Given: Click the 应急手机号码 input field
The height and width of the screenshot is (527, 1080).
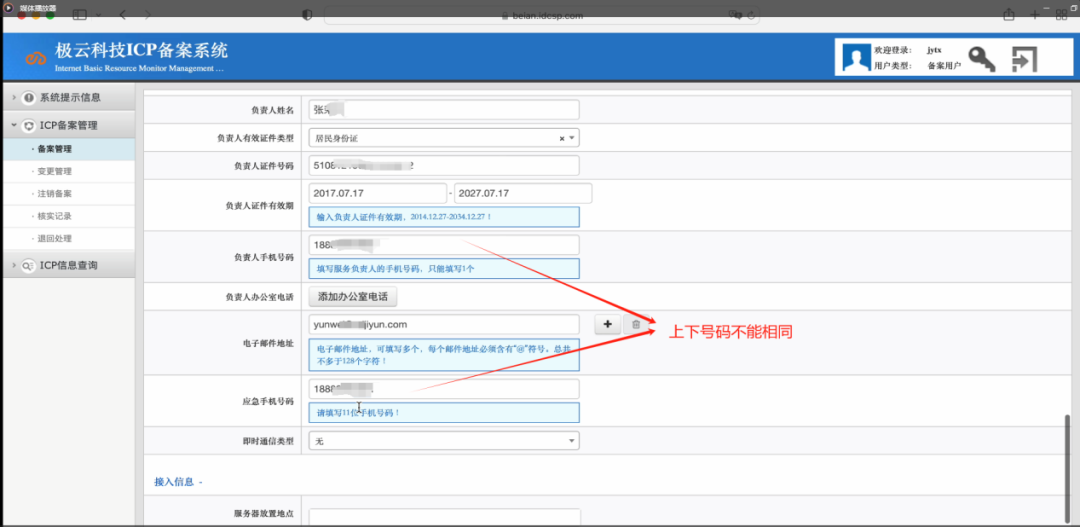Looking at the screenshot, I should (x=444, y=389).
